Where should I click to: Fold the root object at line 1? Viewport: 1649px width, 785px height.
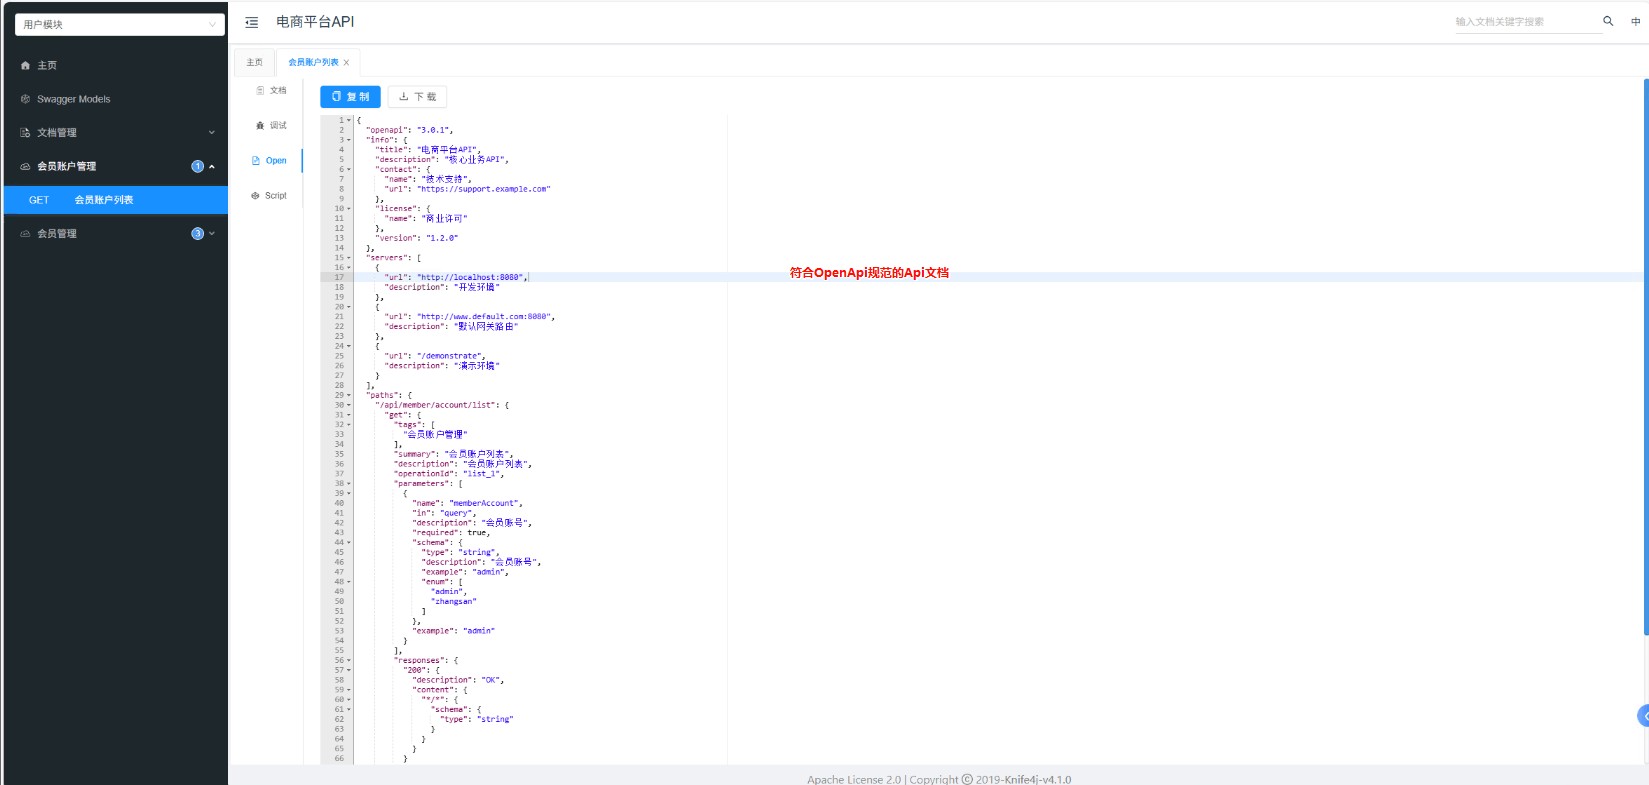pos(349,120)
